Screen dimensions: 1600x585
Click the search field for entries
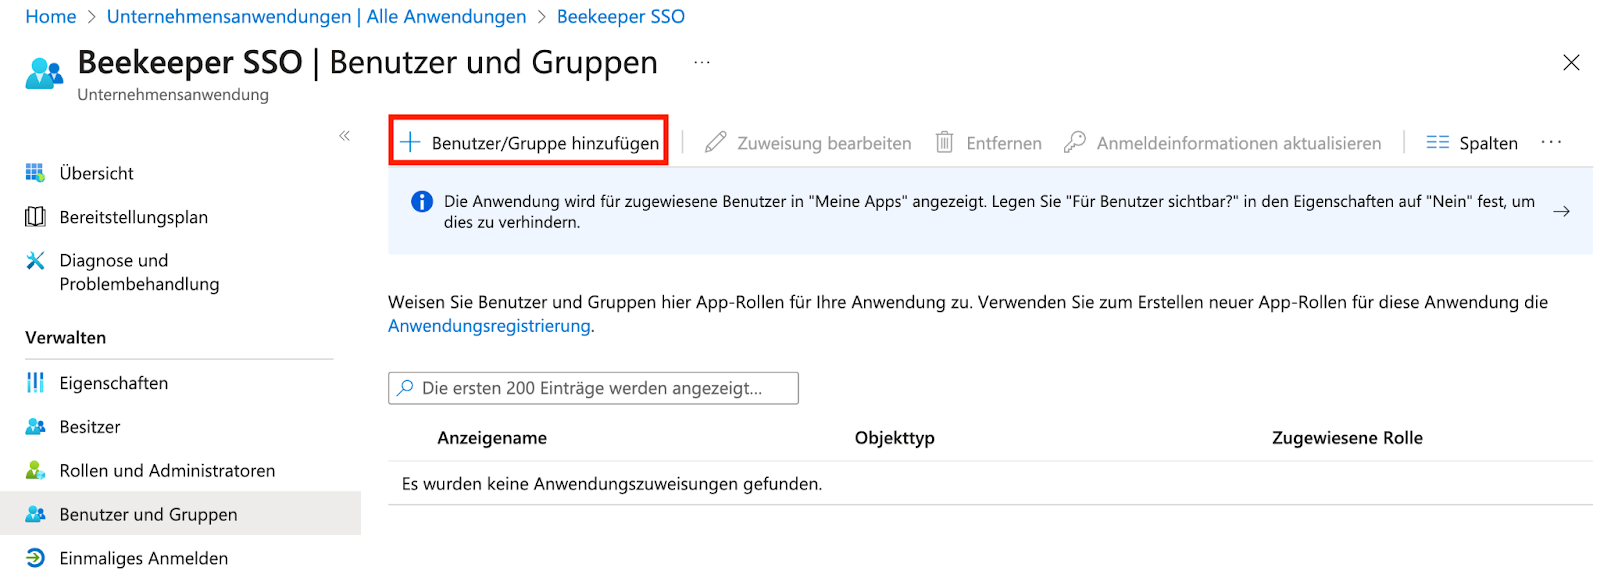(593, 388)
